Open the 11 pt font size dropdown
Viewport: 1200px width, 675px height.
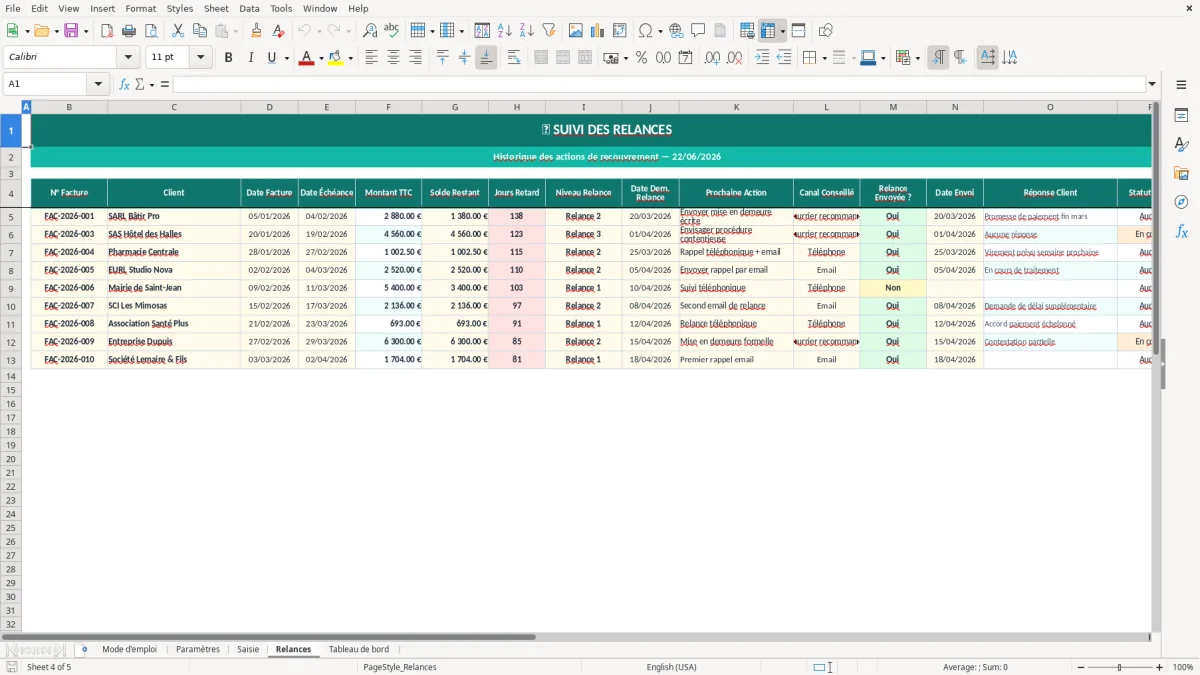point(200,58)
